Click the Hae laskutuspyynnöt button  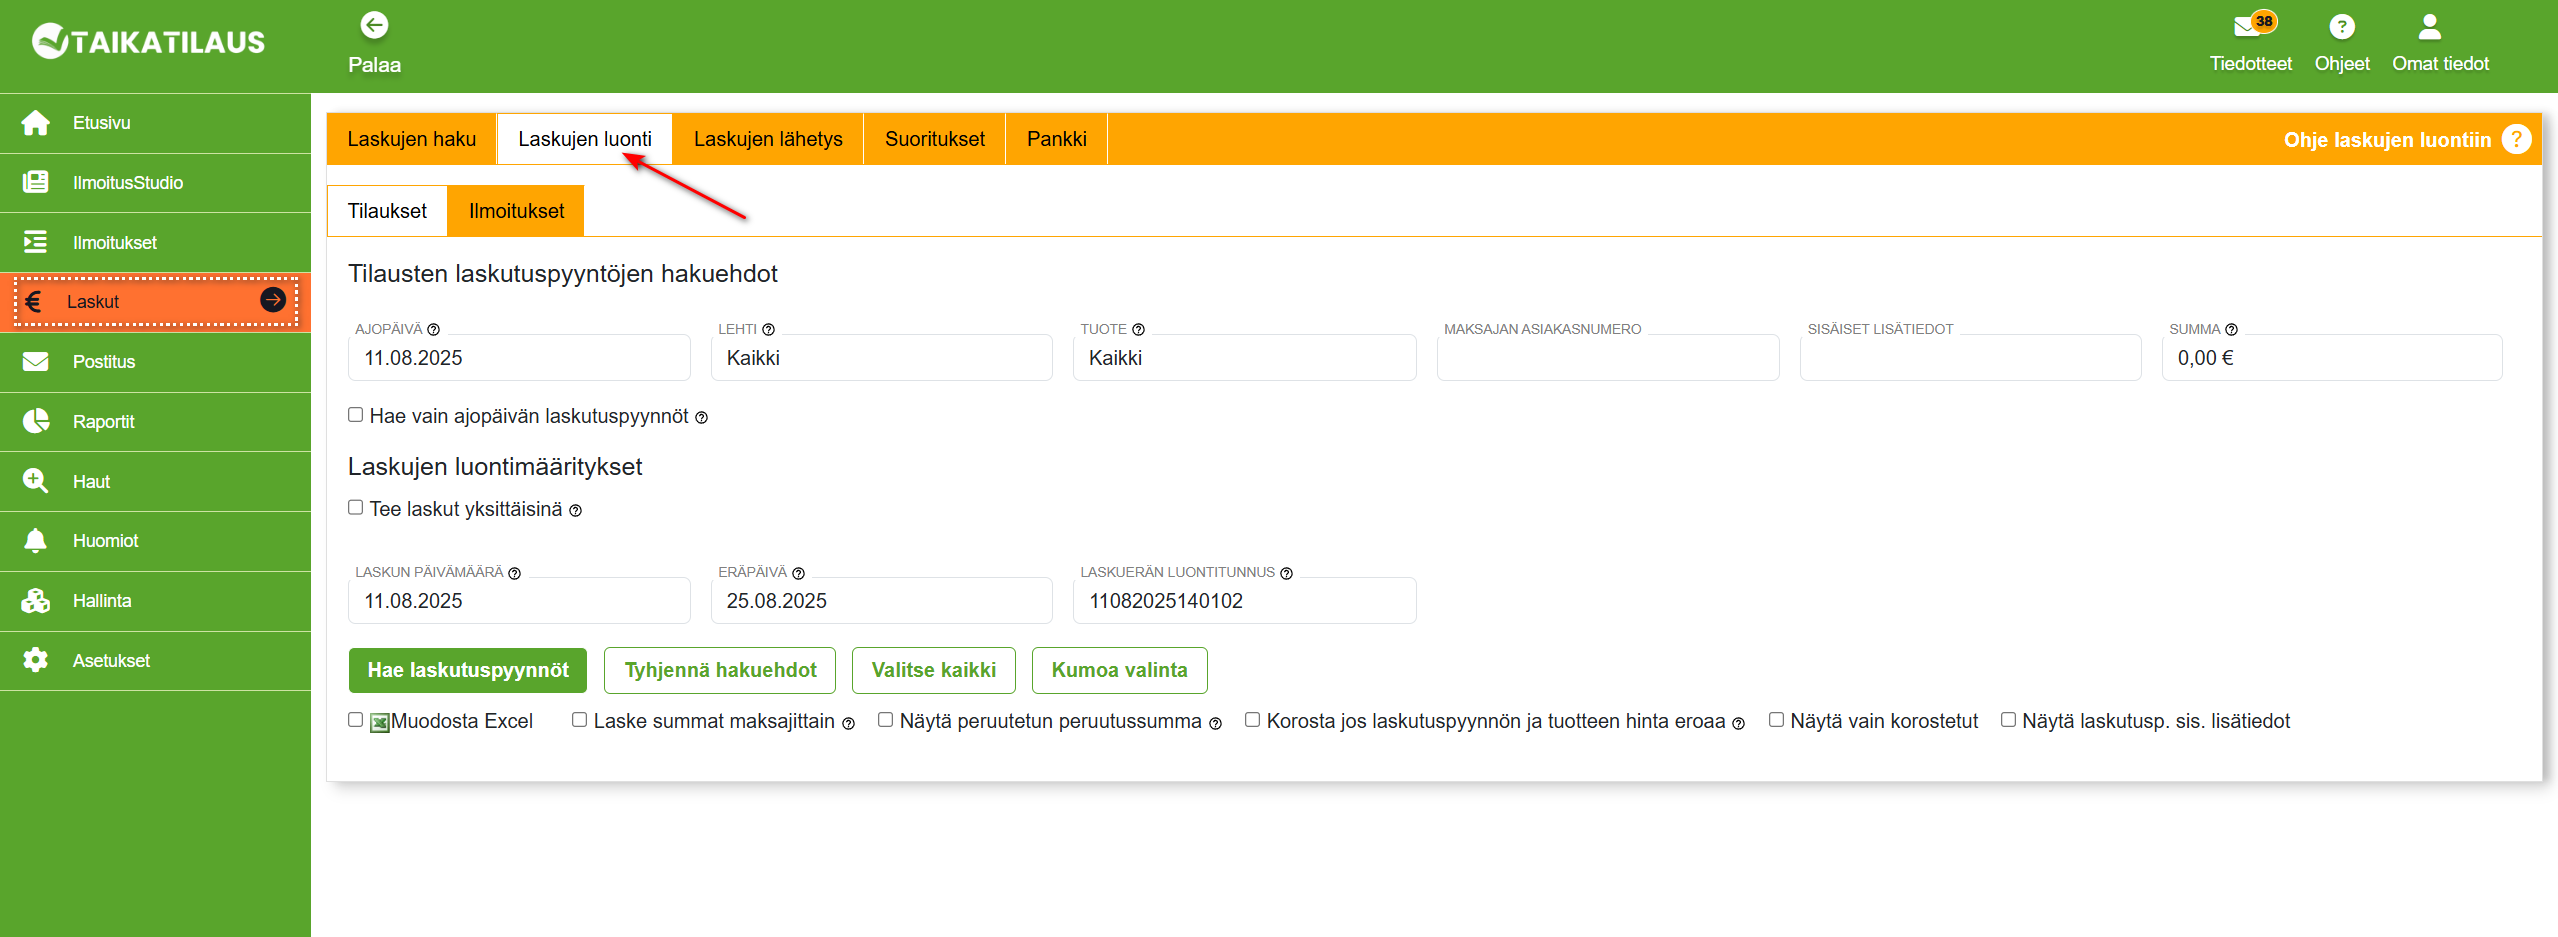pos(467,670)
